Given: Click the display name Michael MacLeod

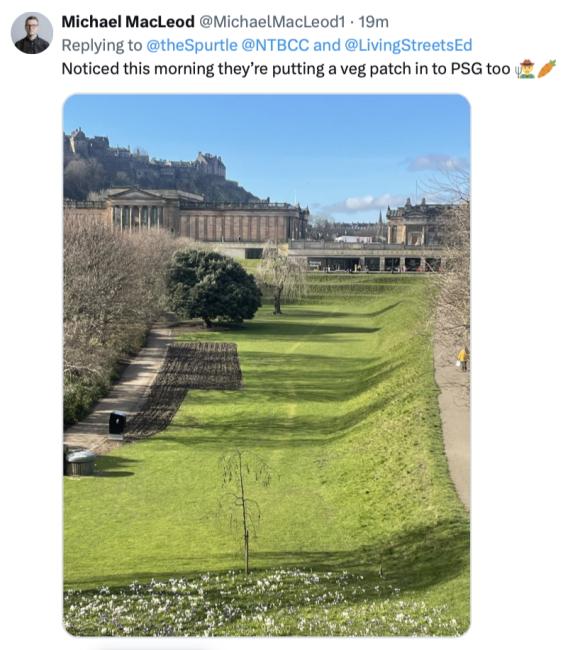Looking at the screenshot, I should (128, 22).
